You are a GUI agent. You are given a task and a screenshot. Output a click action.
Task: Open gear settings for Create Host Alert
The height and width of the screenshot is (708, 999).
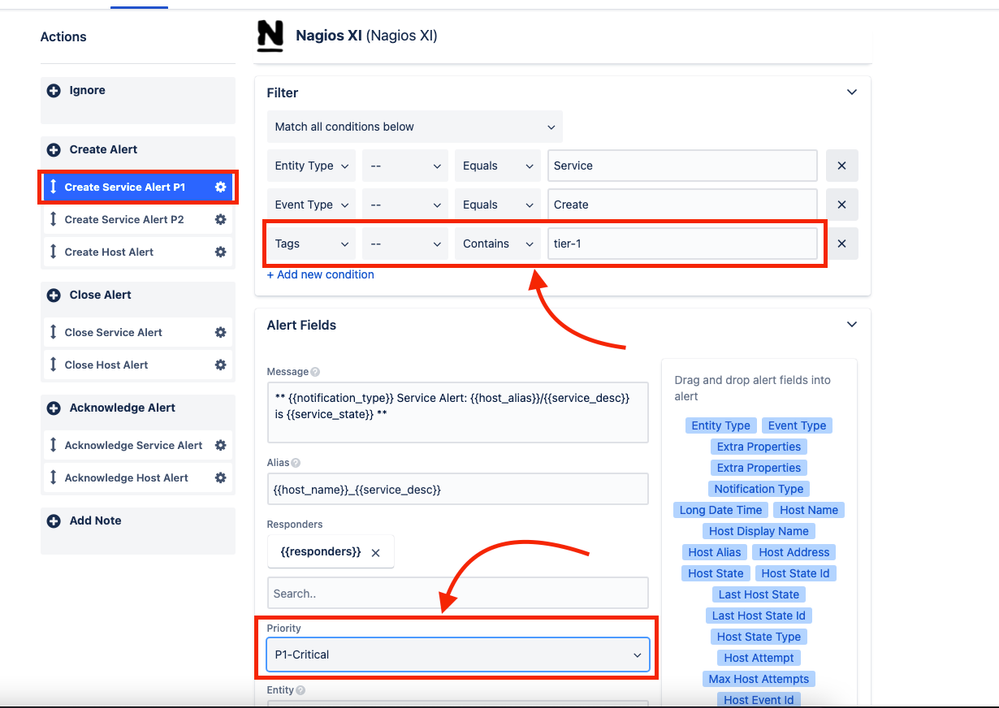click(x=220, y=252)
